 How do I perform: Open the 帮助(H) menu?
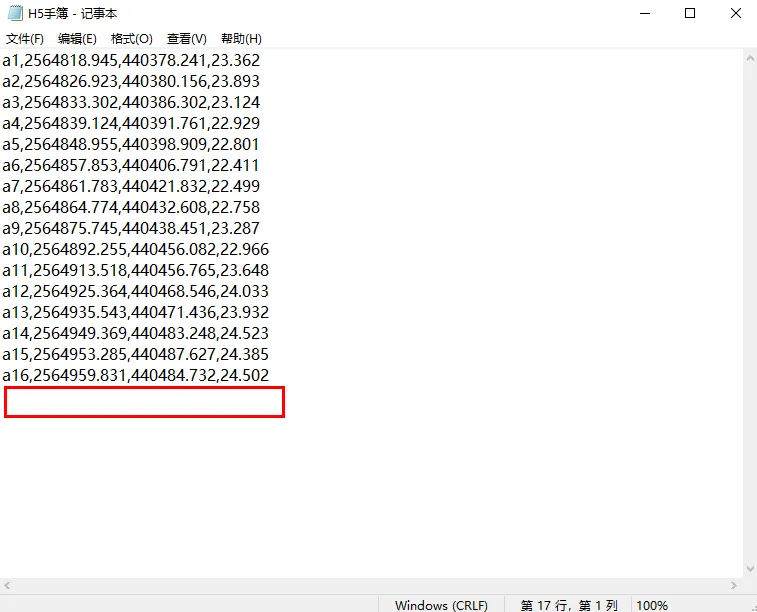[241, 39]
